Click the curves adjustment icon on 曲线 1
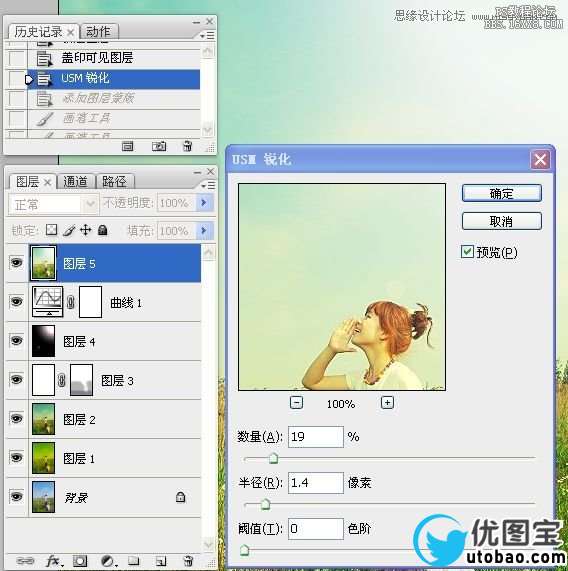Screen dimensions: 568x571 (48, 302)
